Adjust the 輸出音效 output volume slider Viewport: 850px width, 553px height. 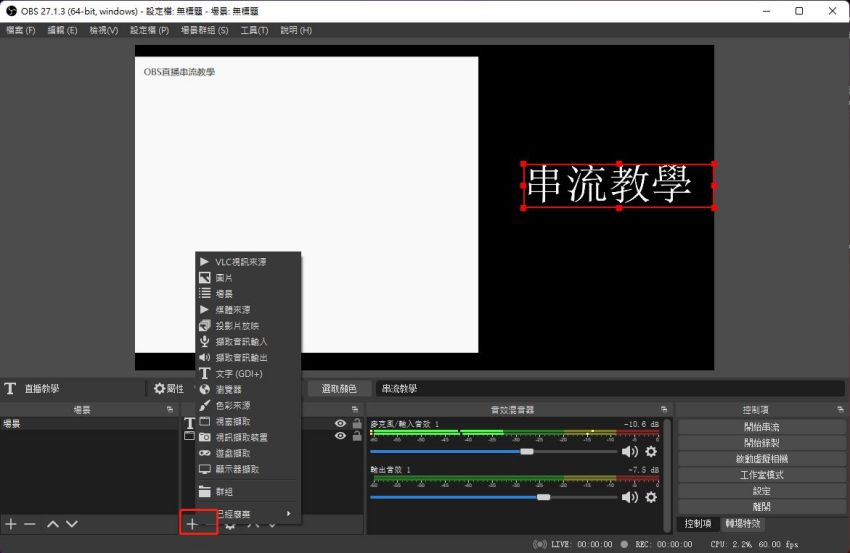(543, 497)
